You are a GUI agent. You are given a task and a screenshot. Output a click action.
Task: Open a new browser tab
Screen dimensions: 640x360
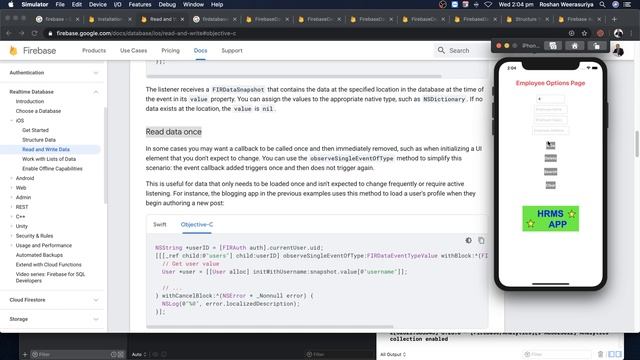coord(614,19)
